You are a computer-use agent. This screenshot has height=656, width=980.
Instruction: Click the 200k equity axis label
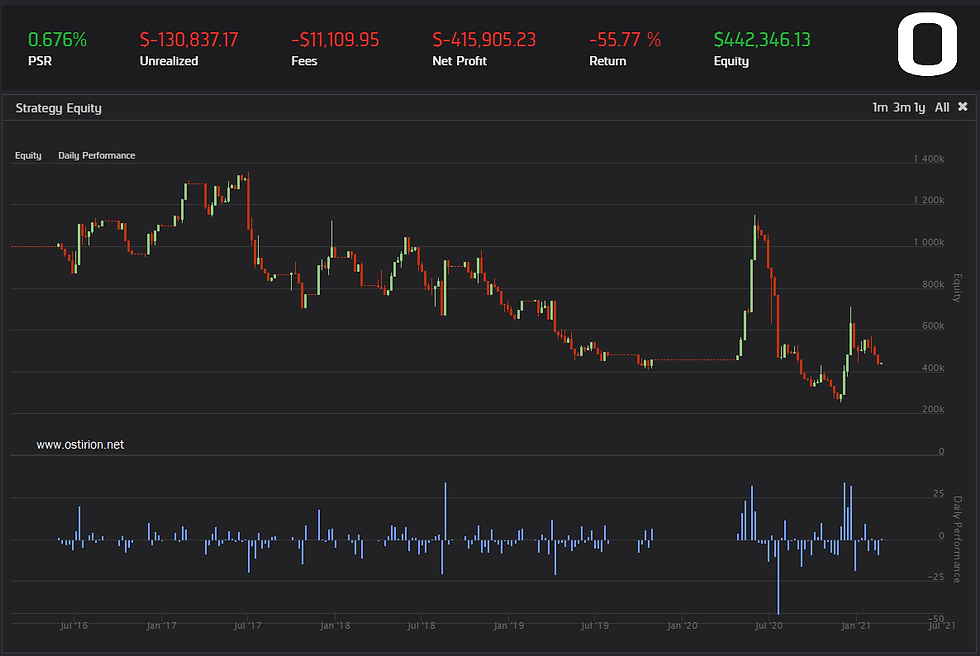(x=933, y=409)
